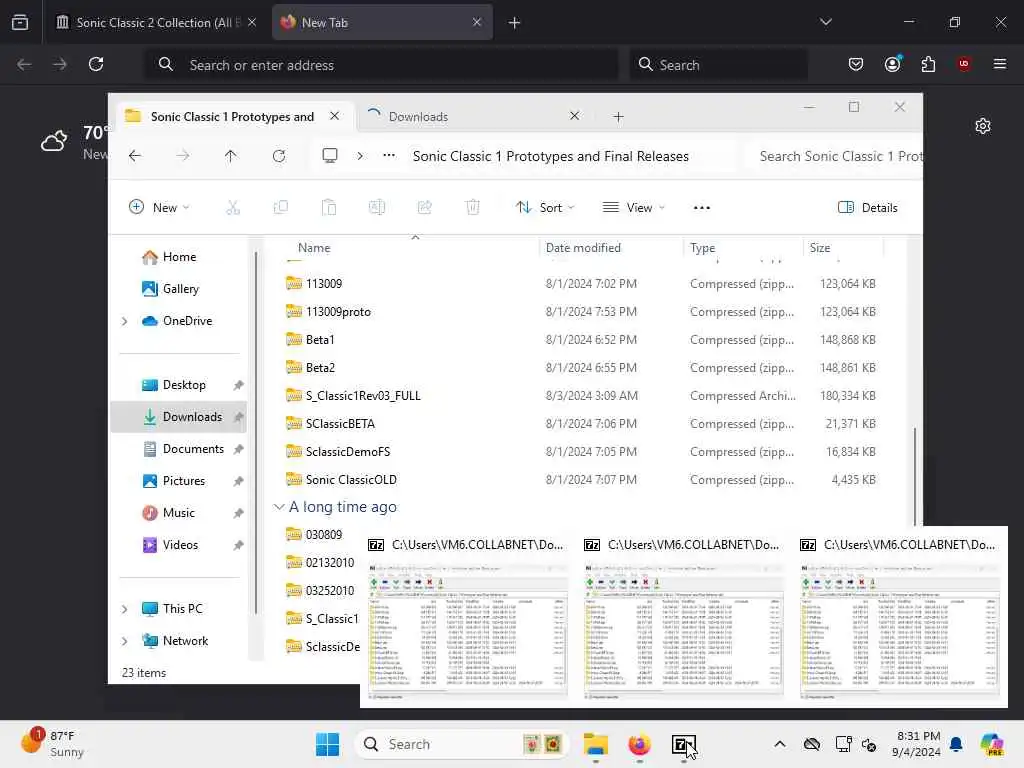Image resolution: width=1024 pixels, height=768 pixels.
Task: Open the Firefox hamburger application menu
Action: (x=999, y=64)
